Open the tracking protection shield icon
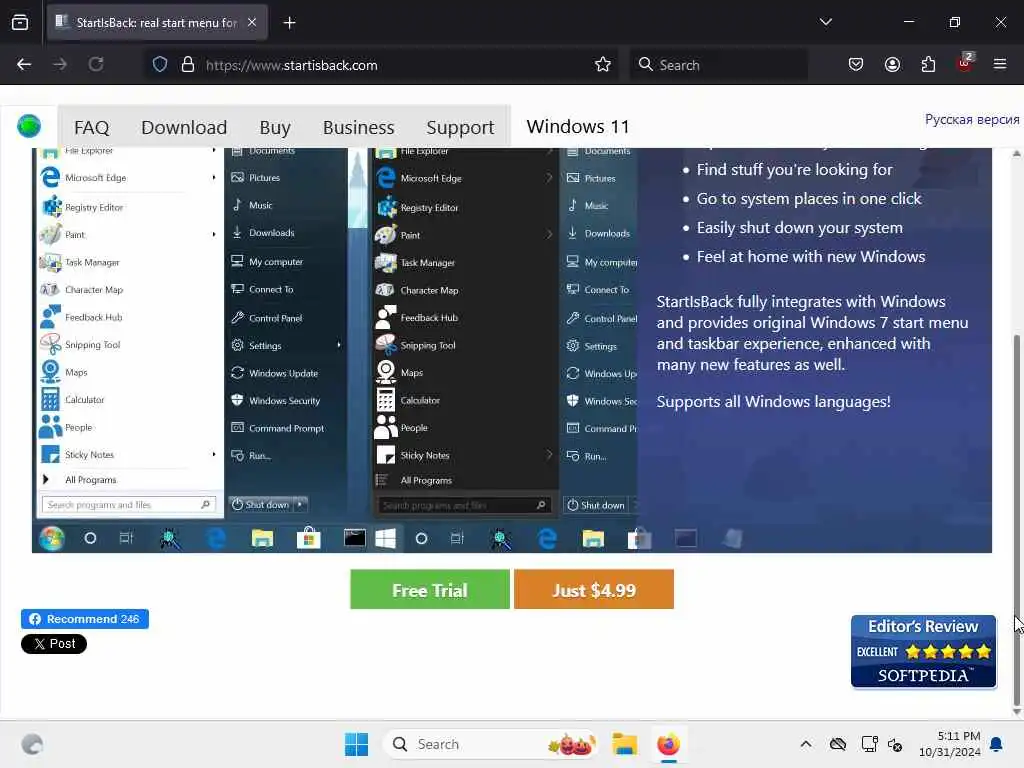 160,65
